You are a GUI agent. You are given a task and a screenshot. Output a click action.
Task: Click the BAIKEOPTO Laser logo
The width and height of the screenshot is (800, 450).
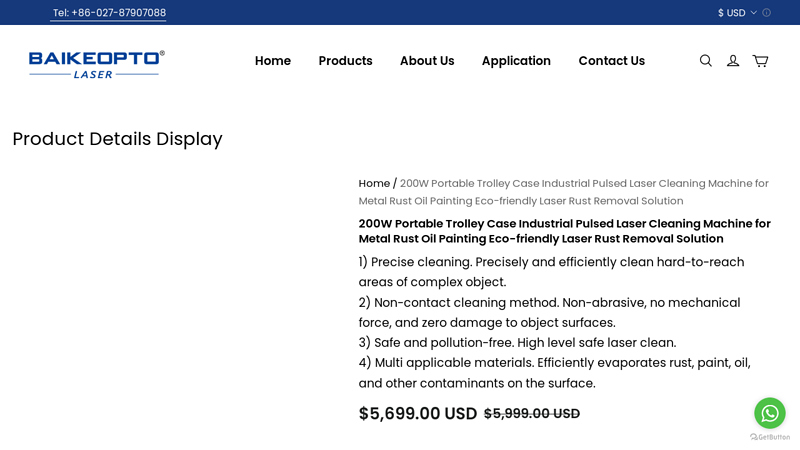tap(96, 63)
